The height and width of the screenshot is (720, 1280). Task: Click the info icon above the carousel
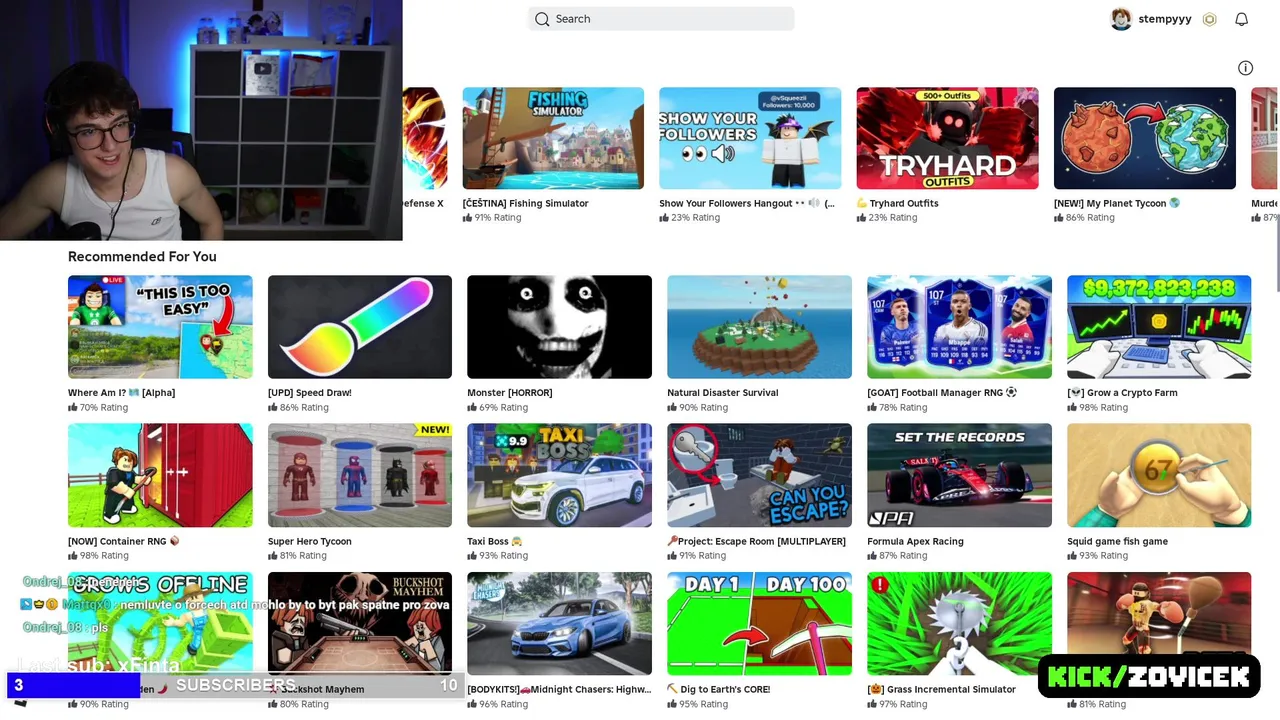pos(1245,68)
